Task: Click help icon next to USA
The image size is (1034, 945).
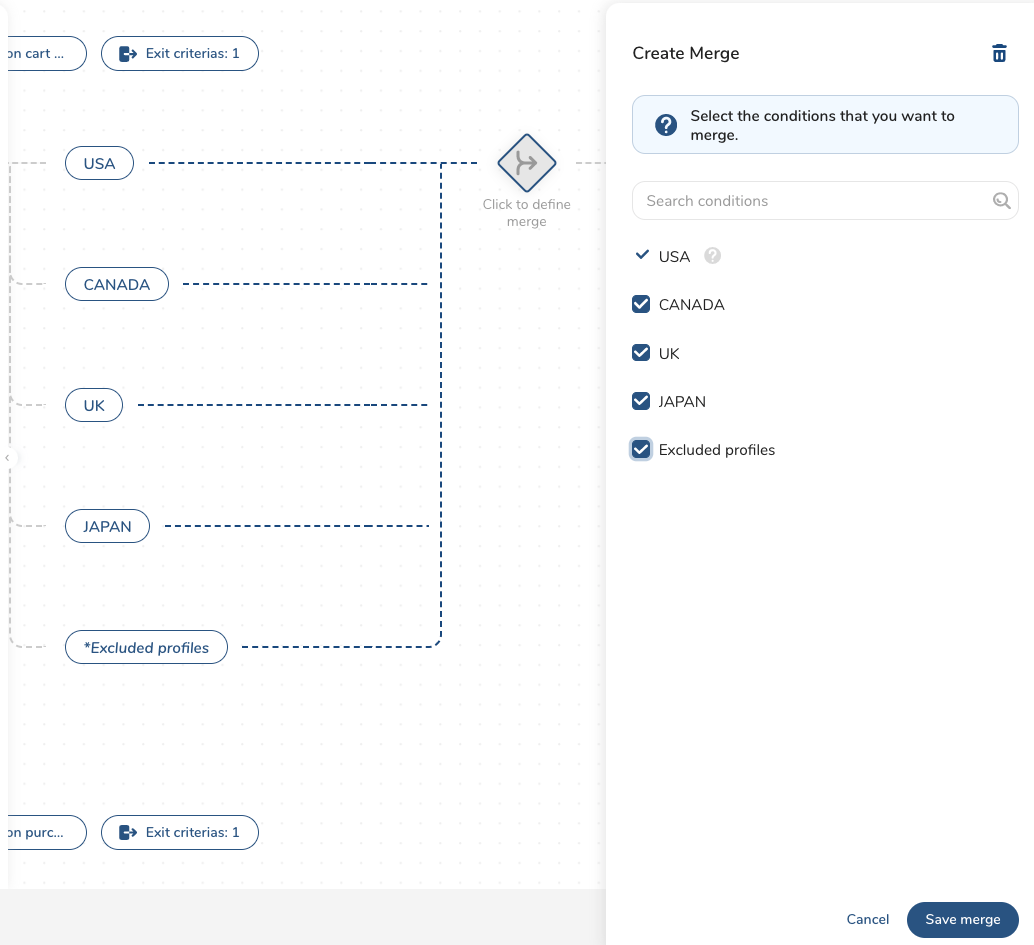Action: click(x=712, y=256)
